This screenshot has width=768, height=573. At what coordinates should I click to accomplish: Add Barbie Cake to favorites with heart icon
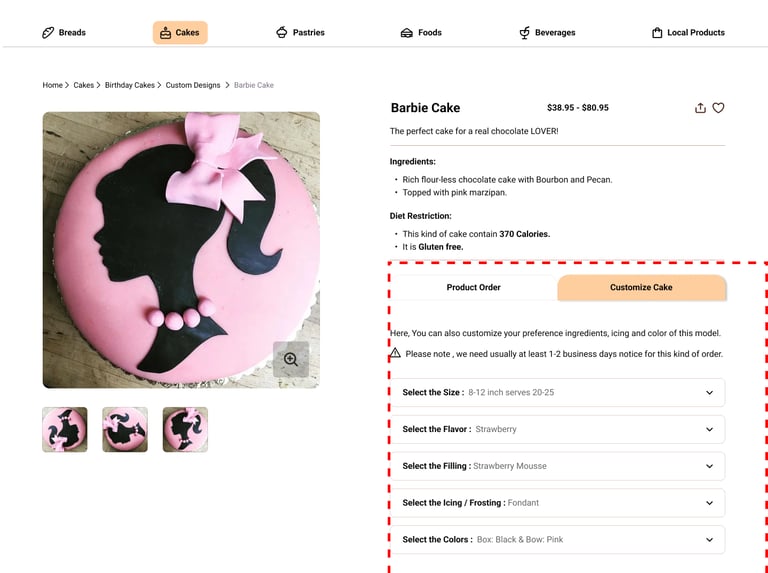point(718,108)
